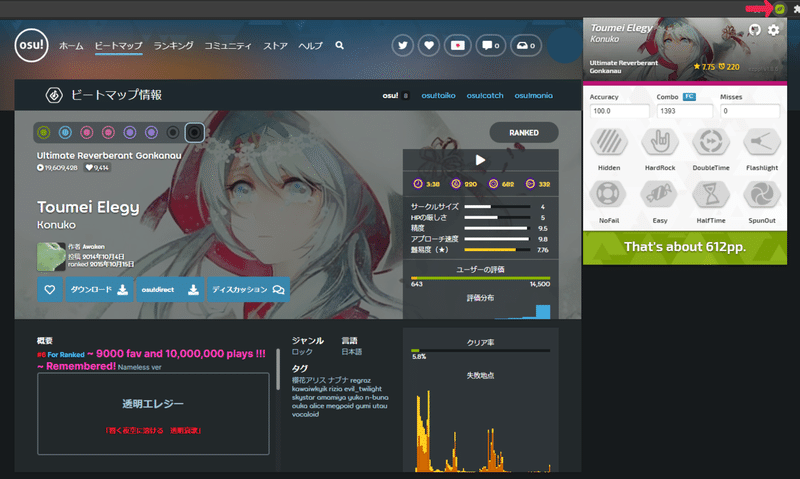The image size is (800, 479).
Task: Click the beatmap info compass icon
Action: click(x=54, y=95)
